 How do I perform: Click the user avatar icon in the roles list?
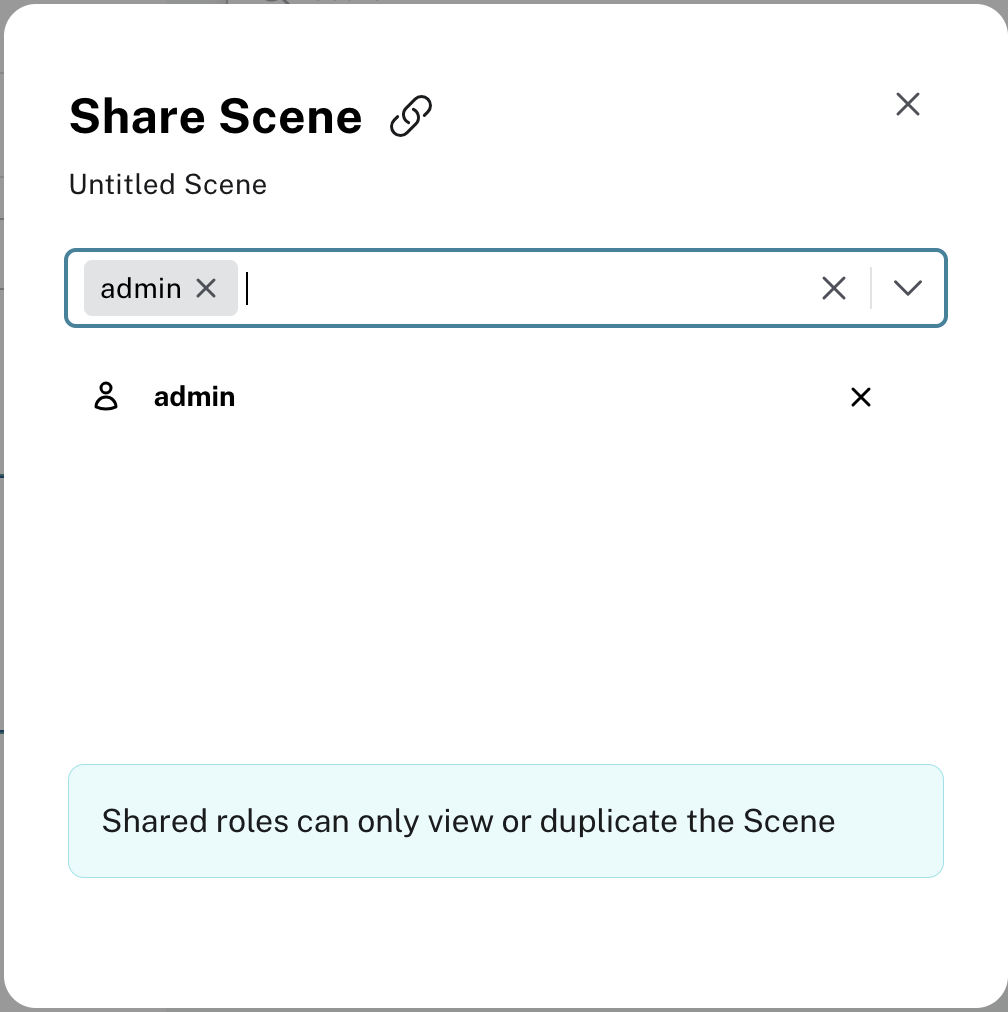pos(107,396)
